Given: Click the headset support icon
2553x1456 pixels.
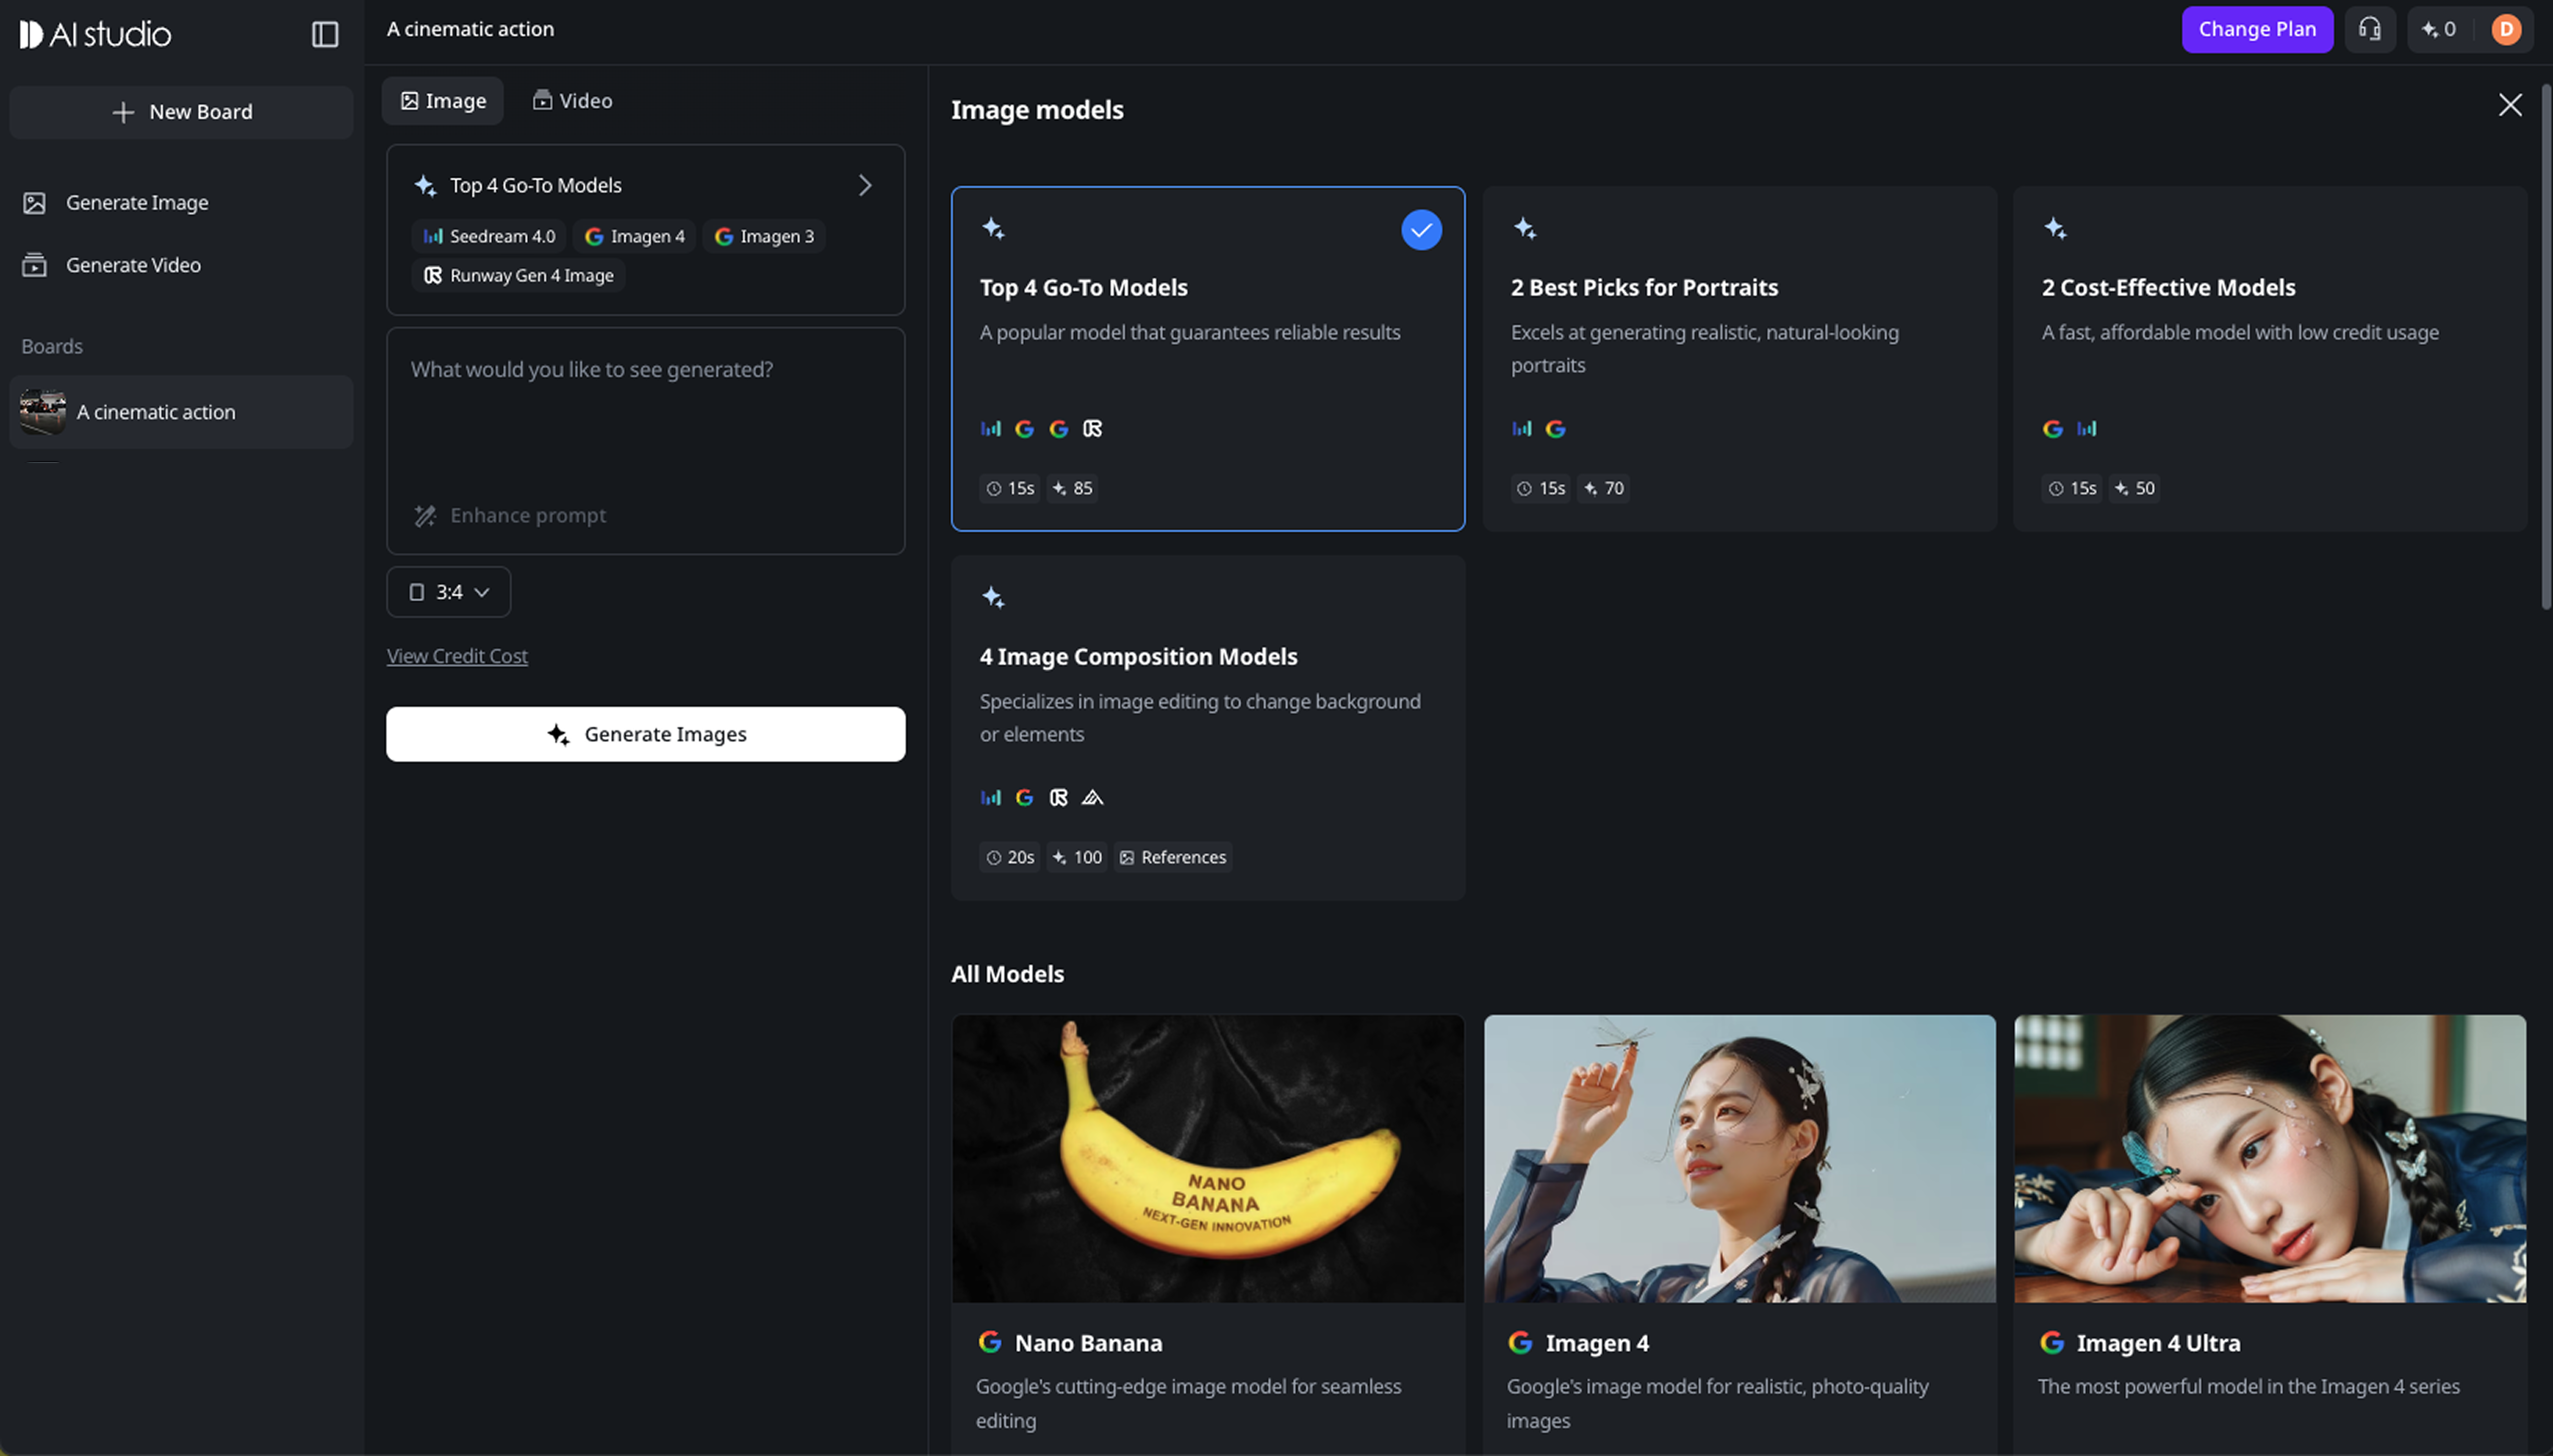Looking at the screenshot, I should (2369, 29).
